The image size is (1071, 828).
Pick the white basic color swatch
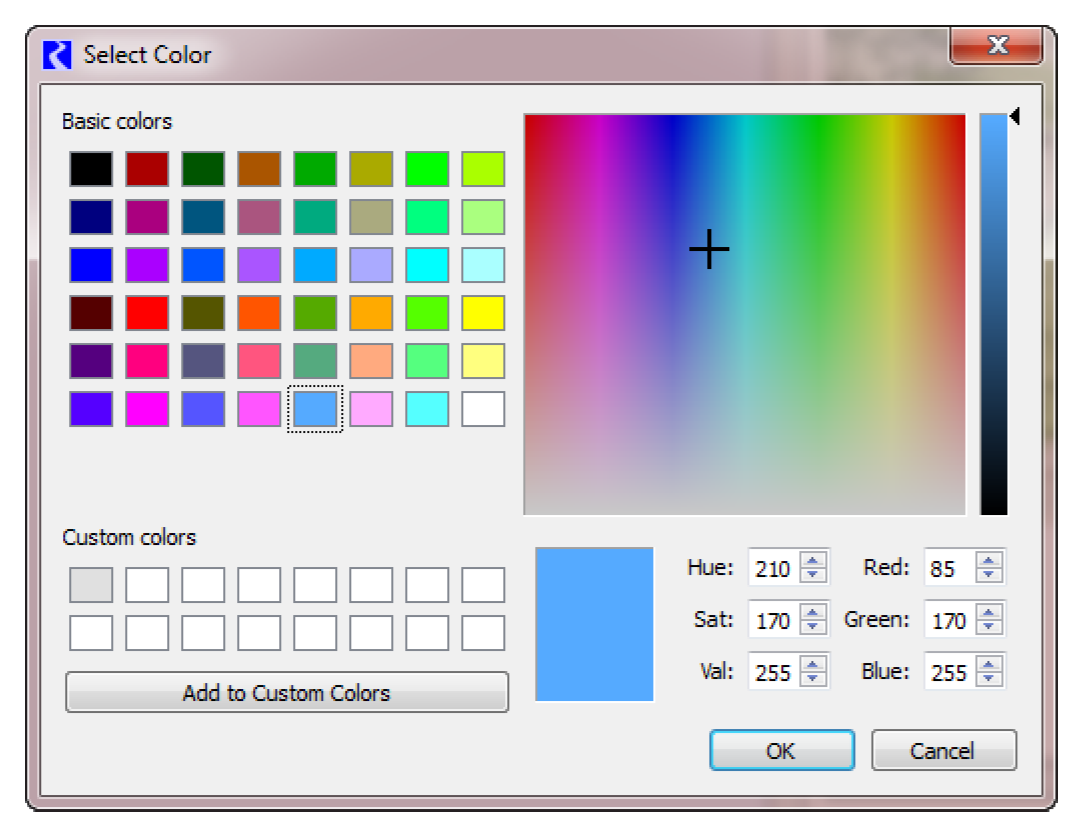tap(483, 409)
